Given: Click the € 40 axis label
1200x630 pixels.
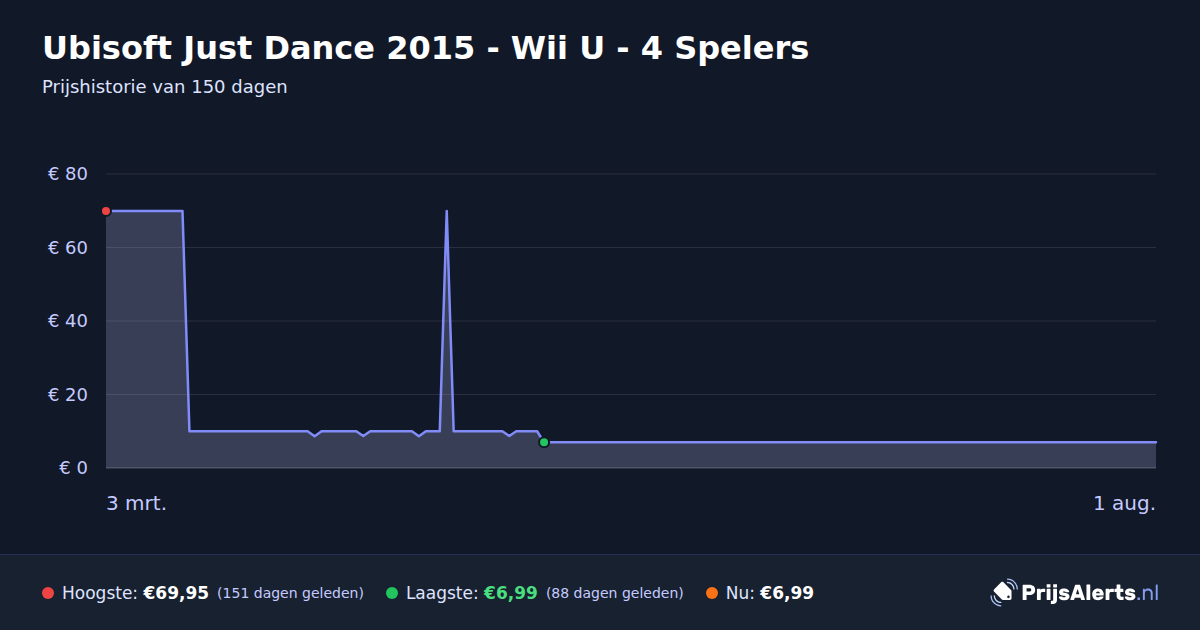Looking at the screenshot, I should click(x=68, y=321).
